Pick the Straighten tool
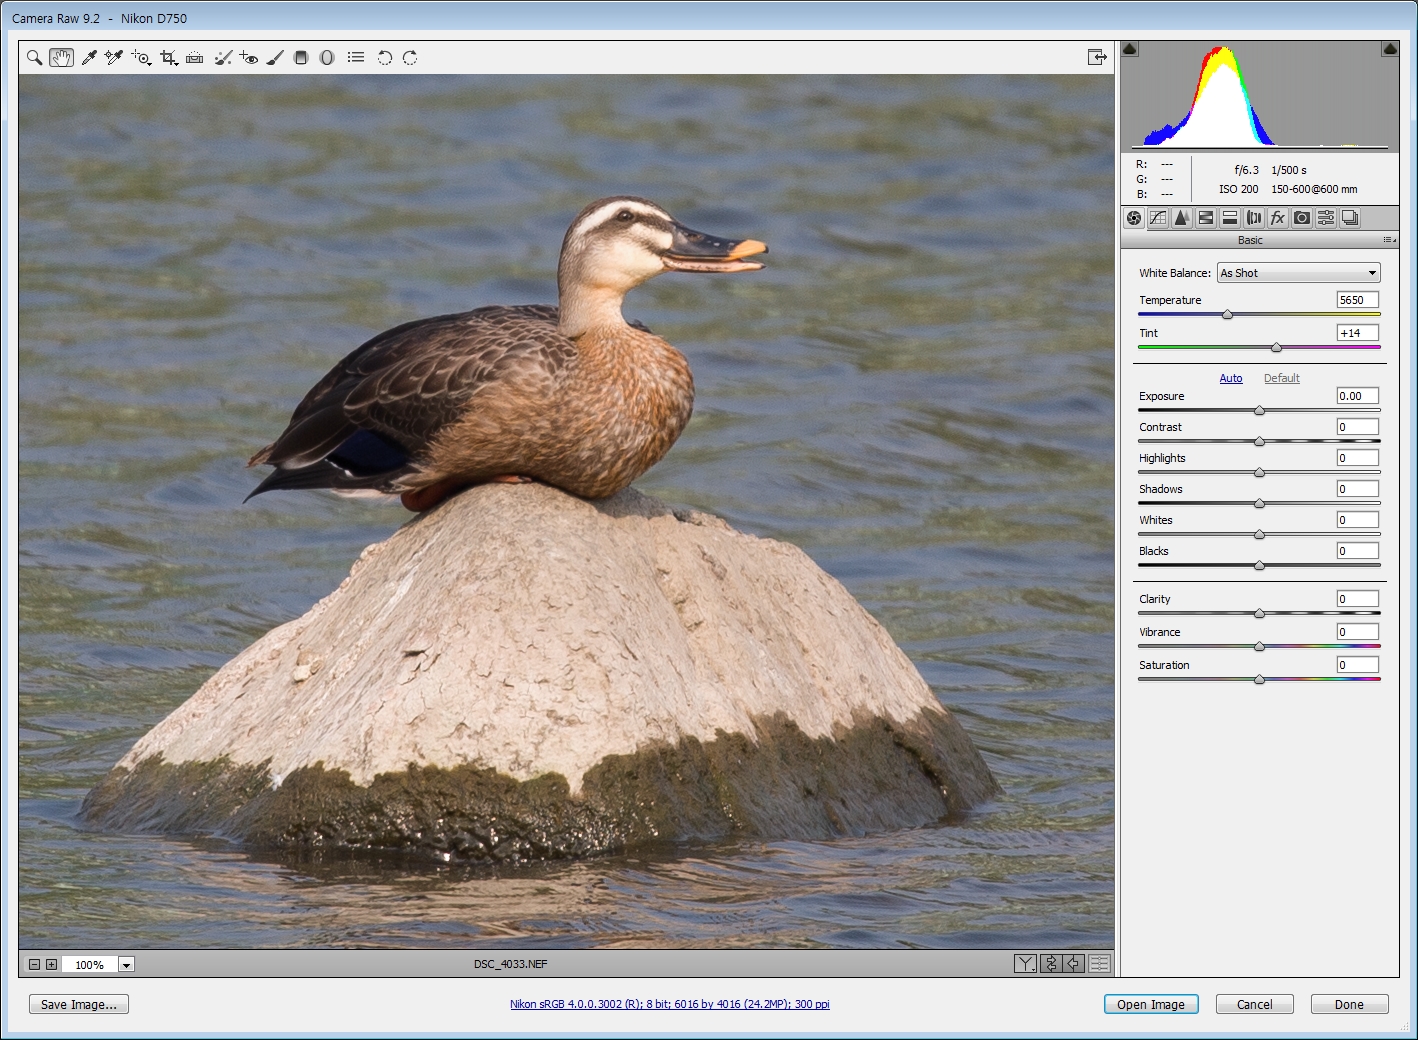 coord(195,58)
